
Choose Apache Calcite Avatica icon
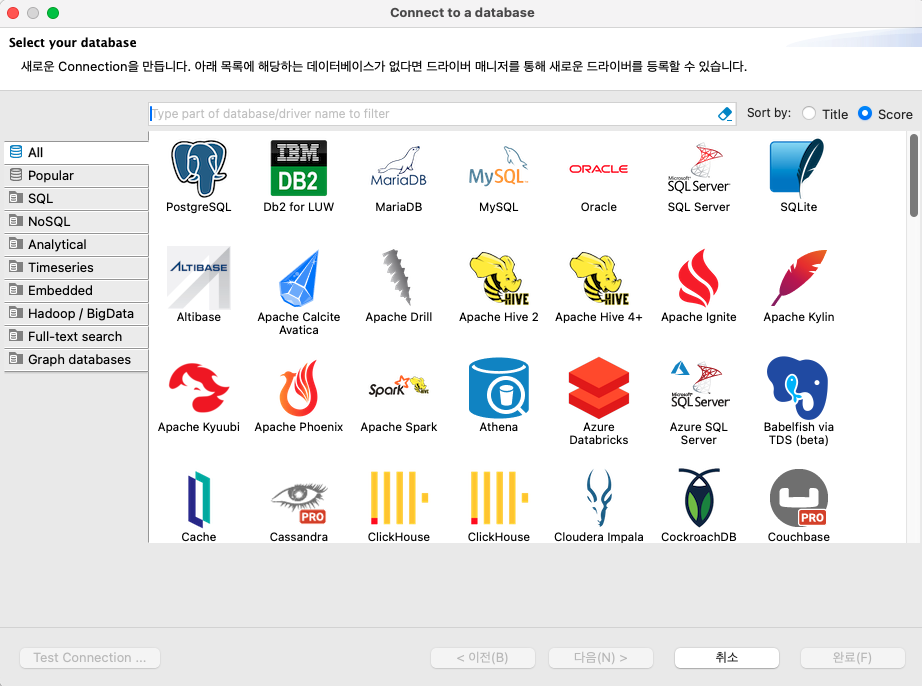pos(299,278)
